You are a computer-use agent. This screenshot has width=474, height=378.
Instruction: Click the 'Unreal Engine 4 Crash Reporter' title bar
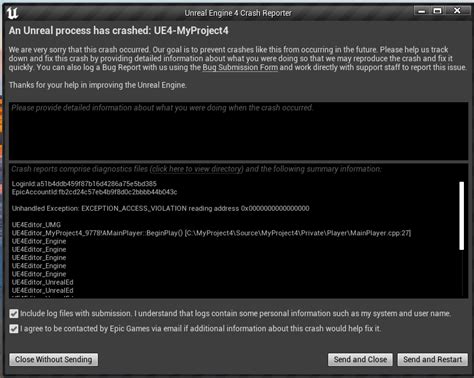(x=238, y=13)
